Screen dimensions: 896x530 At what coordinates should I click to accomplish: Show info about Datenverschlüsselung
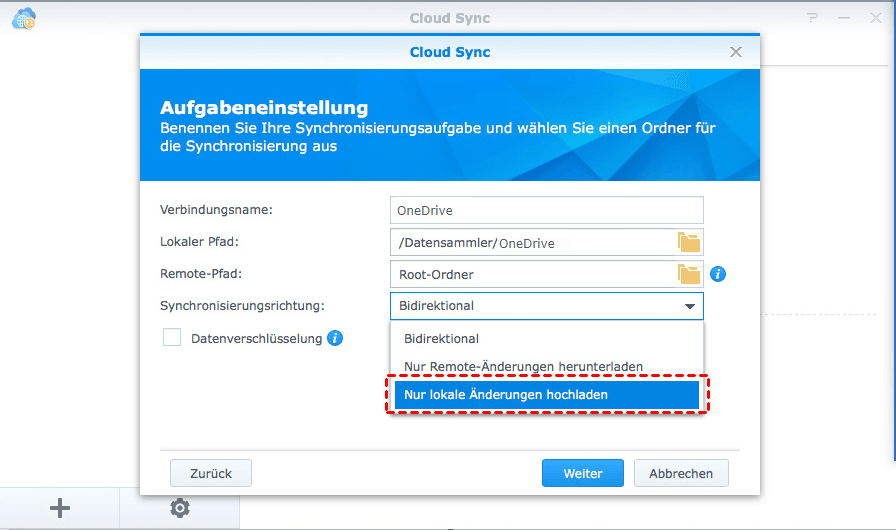pyautogui.click(x=335, y=338)
